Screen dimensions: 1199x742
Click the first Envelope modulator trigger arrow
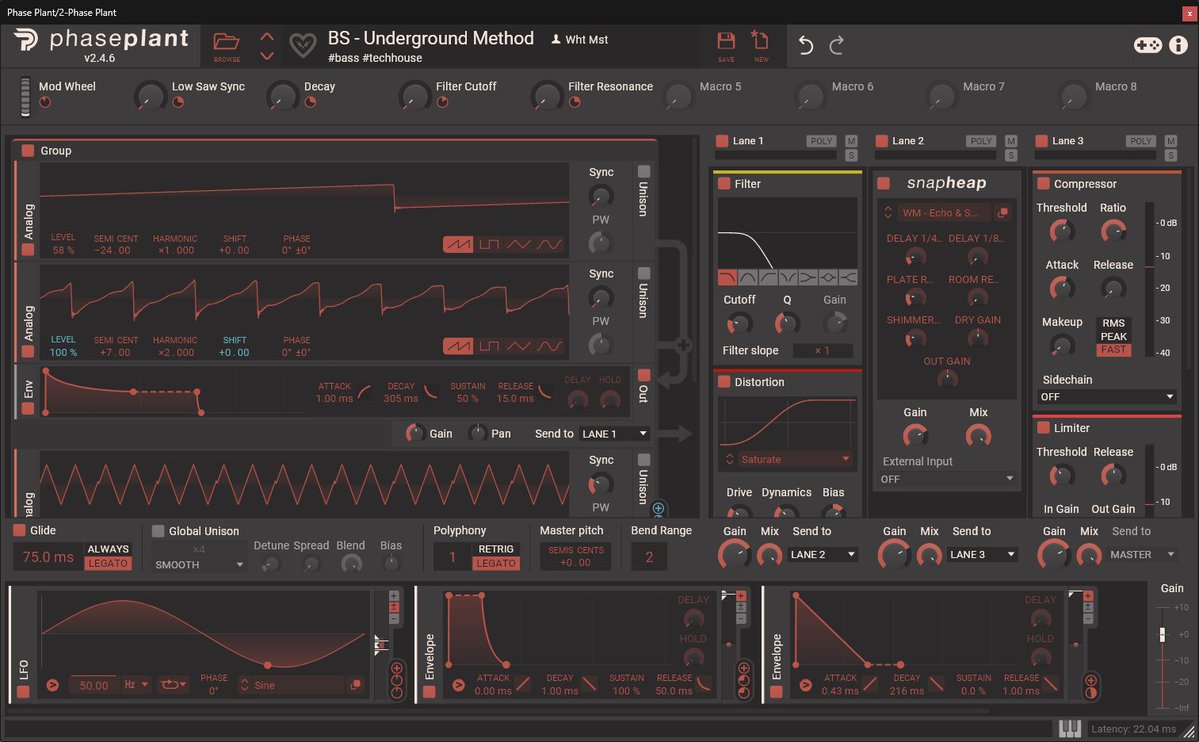[458, 685]
